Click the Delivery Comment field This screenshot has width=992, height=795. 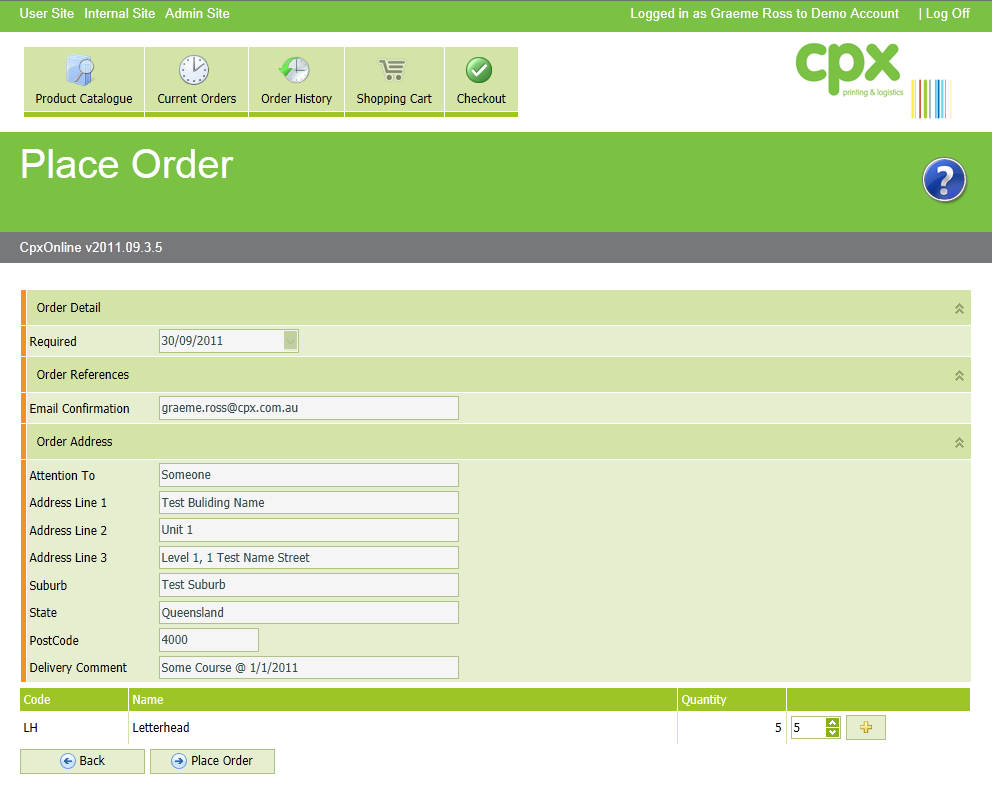coord(308,667)
